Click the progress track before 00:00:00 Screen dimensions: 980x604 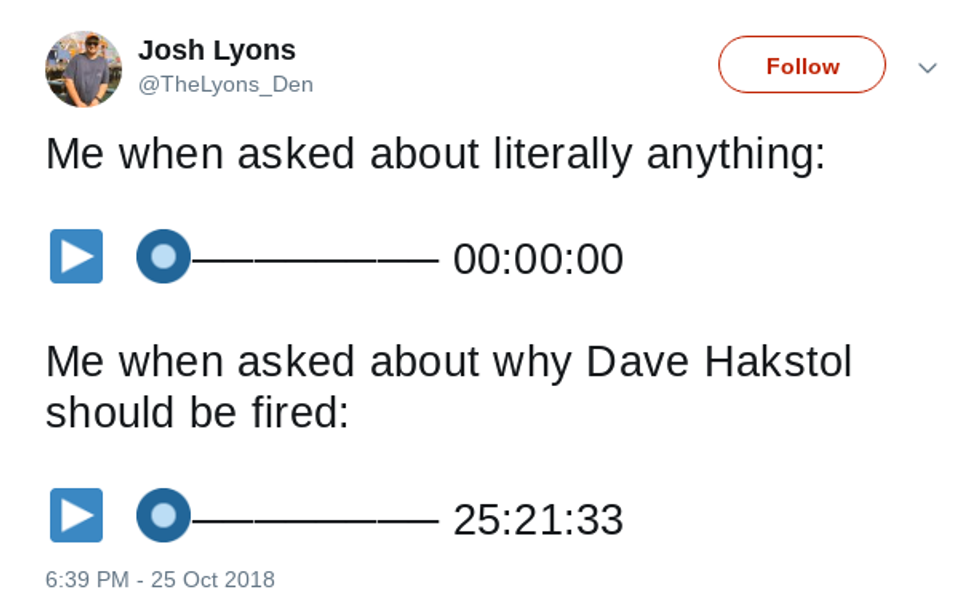(315, 259)
